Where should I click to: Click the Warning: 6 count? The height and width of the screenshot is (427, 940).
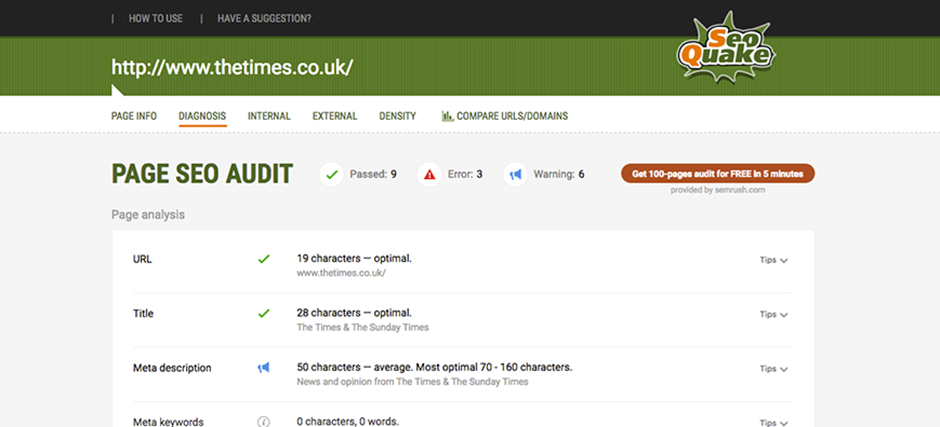pos(559,175)
